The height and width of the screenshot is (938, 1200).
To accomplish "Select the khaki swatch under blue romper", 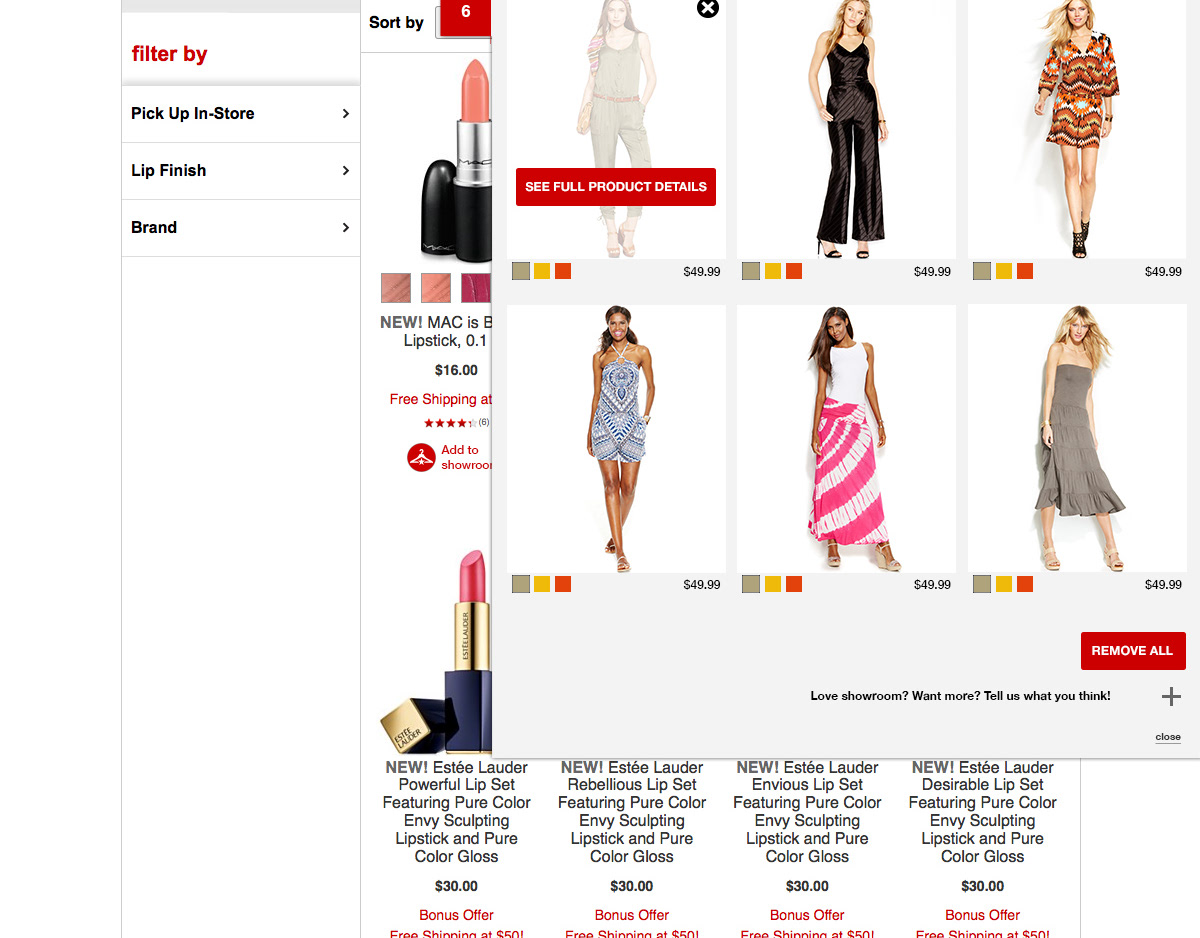I will coord(521,584).
